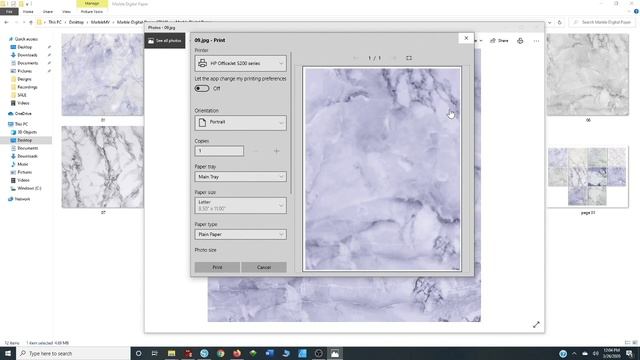Click the taskbar search box
Screen dimensions: 640x360
tap(73, 353)
